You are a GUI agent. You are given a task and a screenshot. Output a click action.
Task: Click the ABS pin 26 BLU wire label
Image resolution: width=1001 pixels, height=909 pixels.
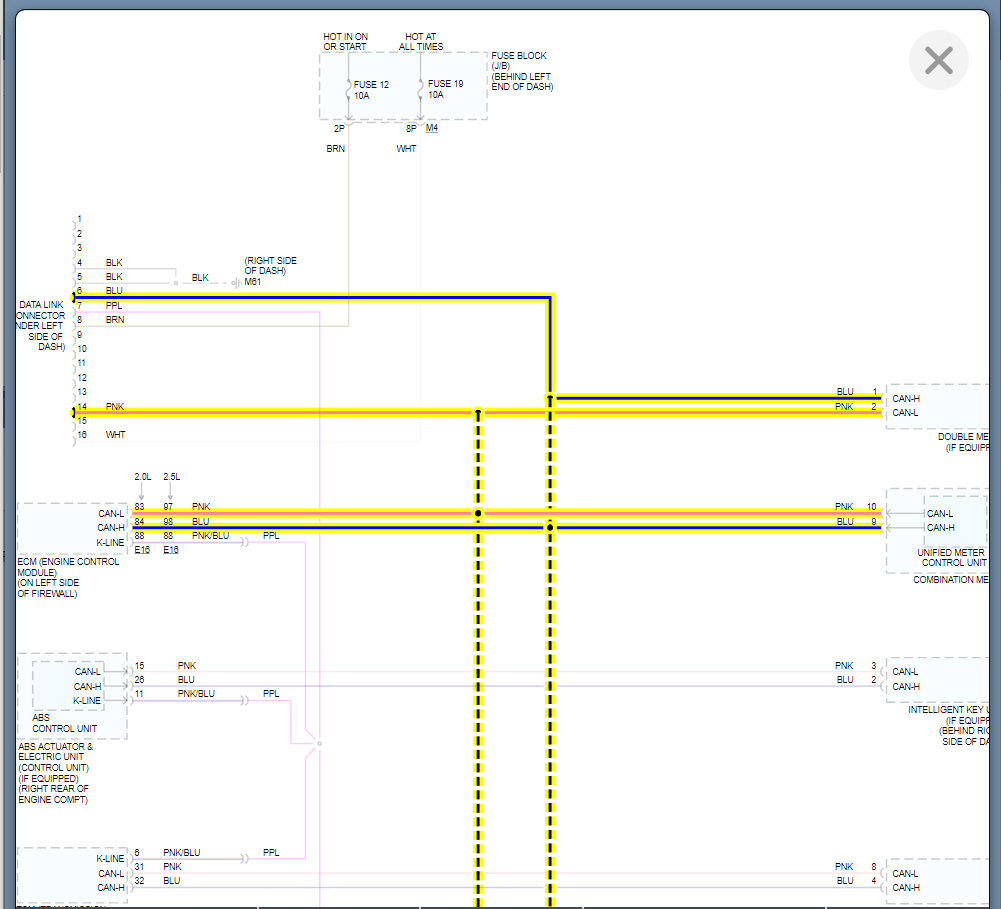click(x=186, y=679)
